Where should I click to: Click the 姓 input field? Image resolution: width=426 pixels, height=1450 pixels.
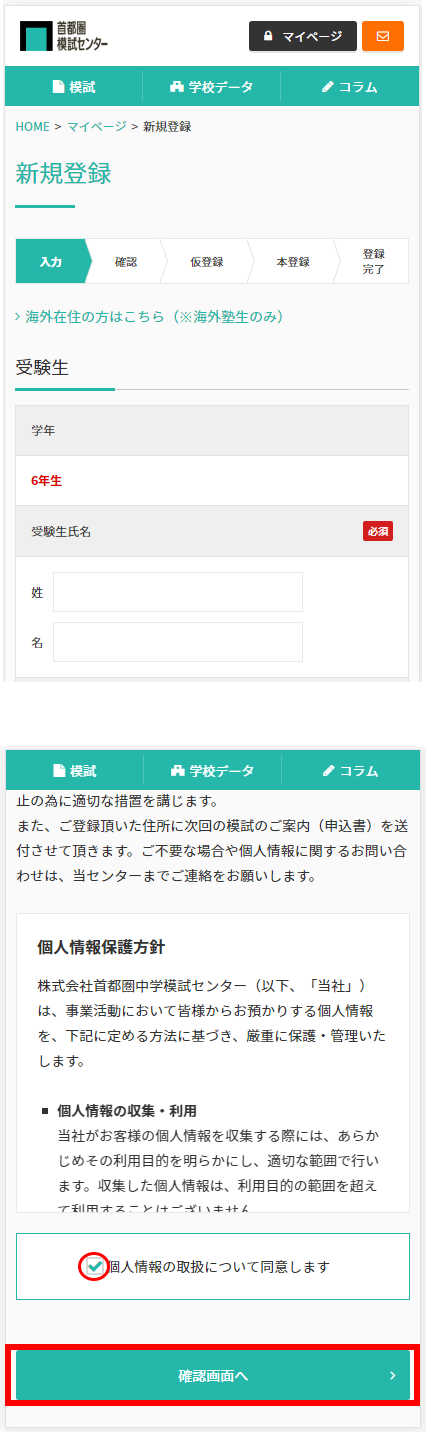[178, 592]
